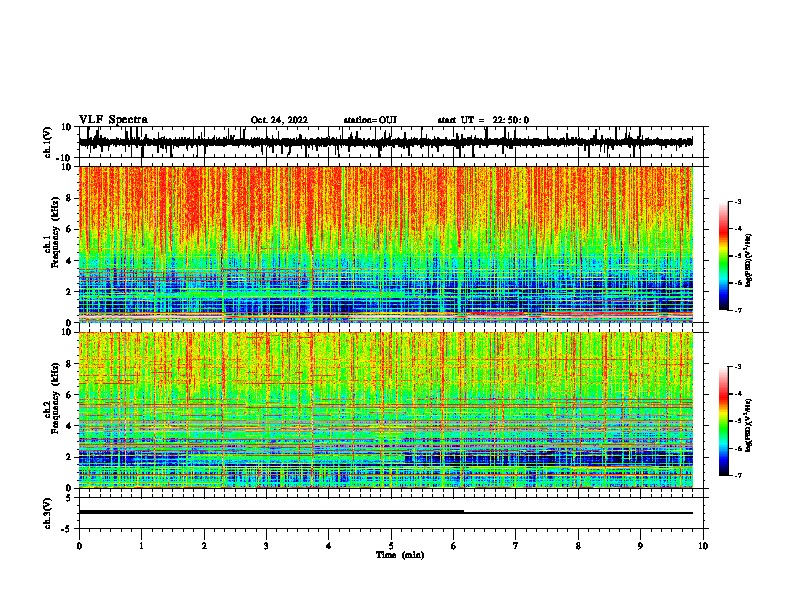This screenshot has width=792, height=612.
Task: Click time-axis tick label "9"
Action: click(x=640, y=546)
